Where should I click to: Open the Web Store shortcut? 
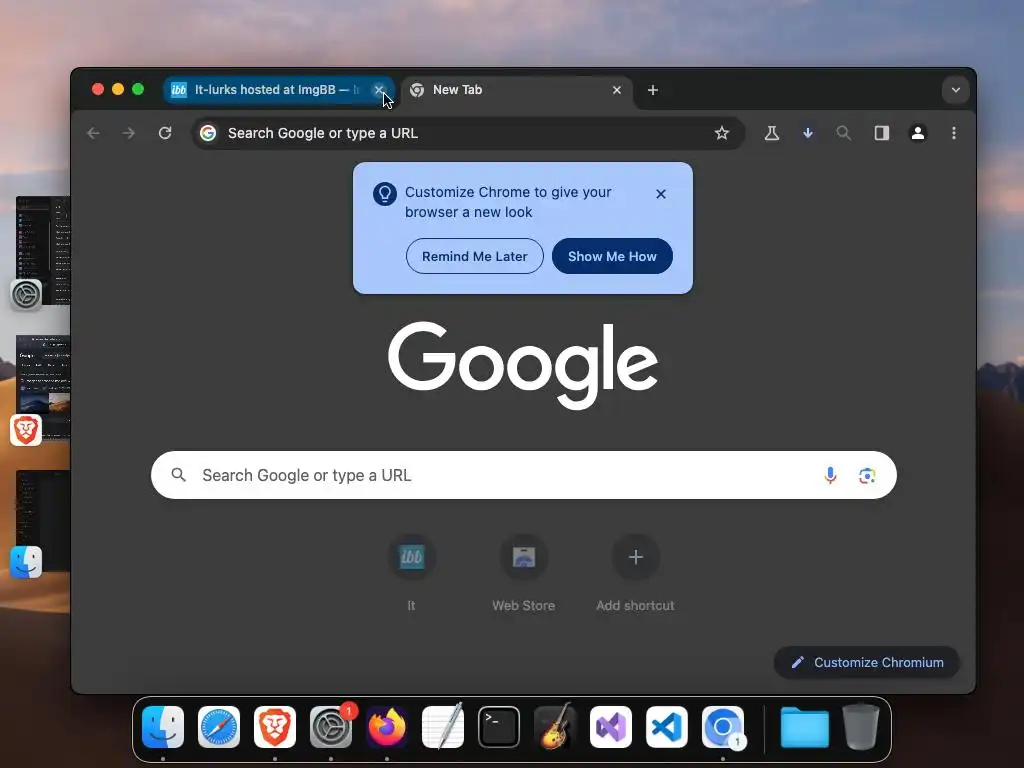524,557
